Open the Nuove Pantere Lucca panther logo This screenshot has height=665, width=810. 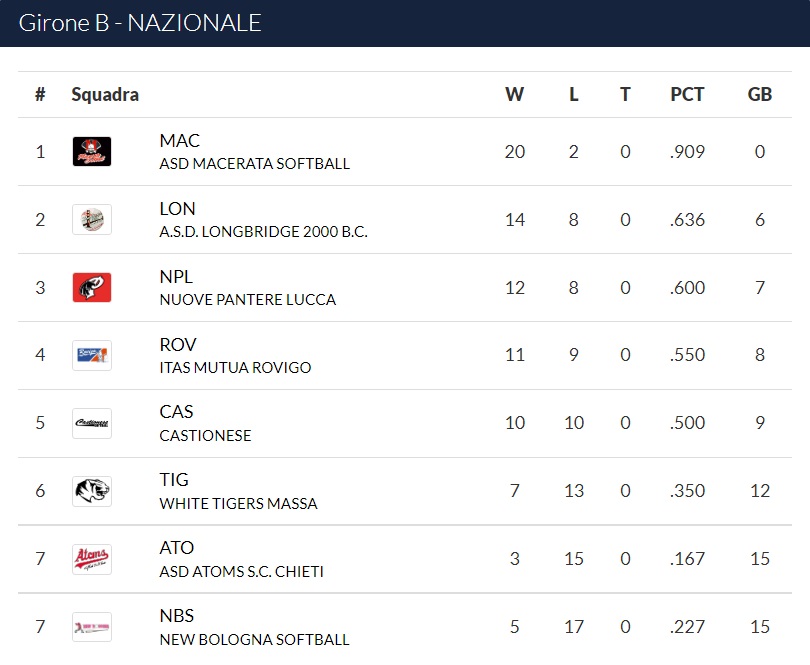92,287
